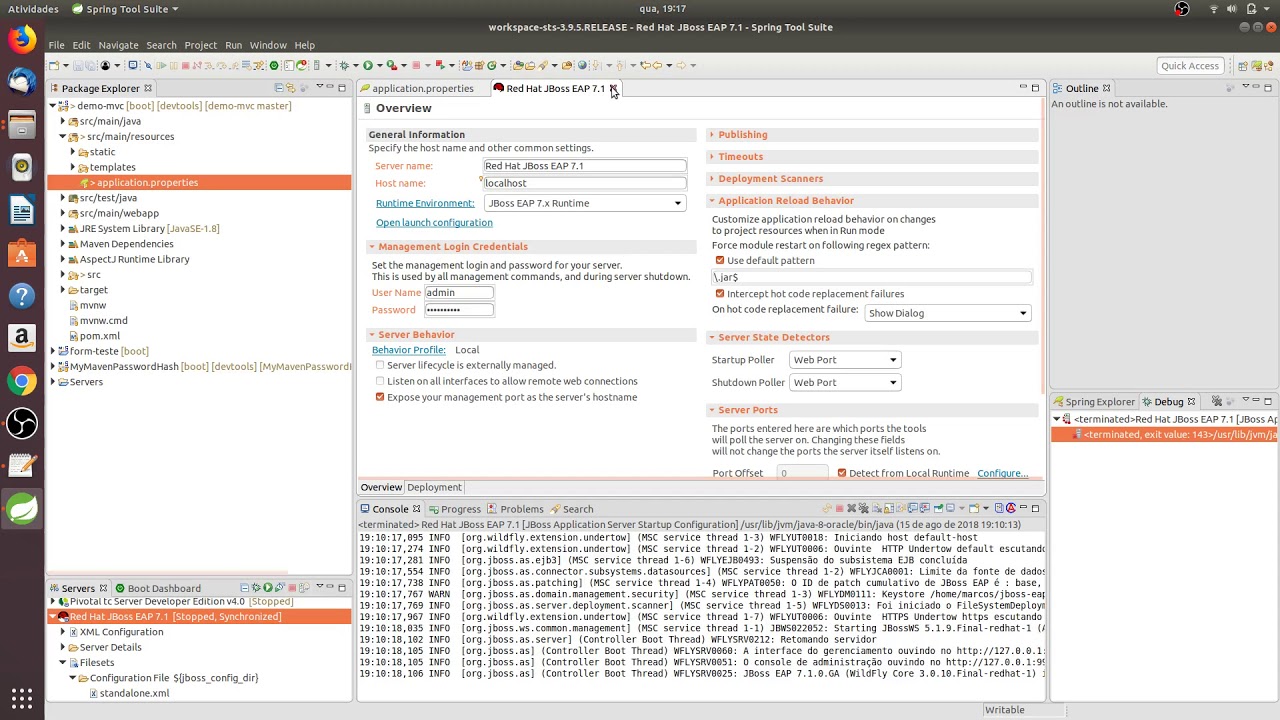Viewport: 1280px width, 720px height.
Task: Open the Help dock icon
Action: point(22,296)
